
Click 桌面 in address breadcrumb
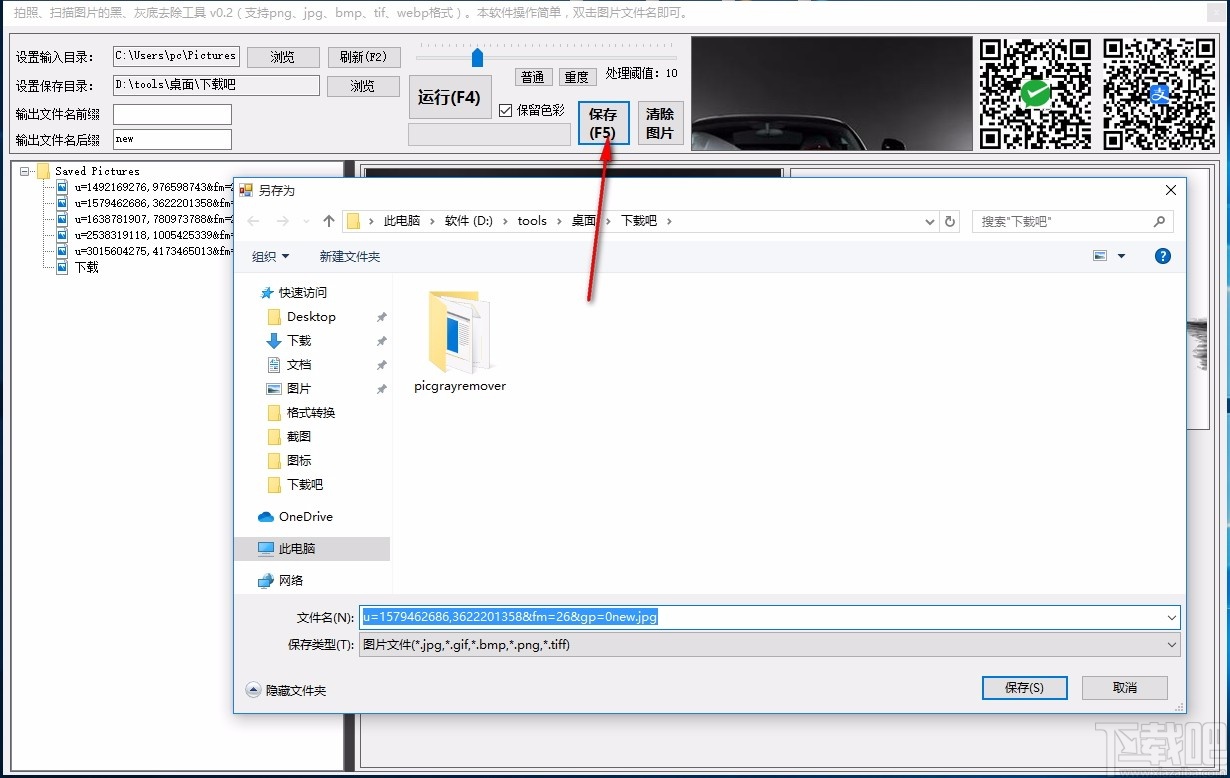click(584, 221)
